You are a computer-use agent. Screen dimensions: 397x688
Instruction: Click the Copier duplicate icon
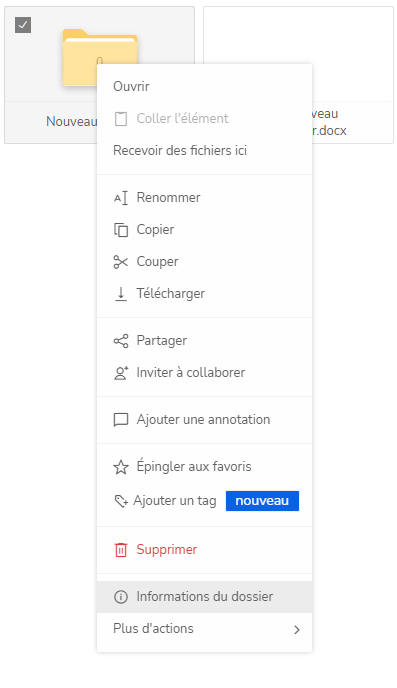pyautogui.click(x=121, y=230)
